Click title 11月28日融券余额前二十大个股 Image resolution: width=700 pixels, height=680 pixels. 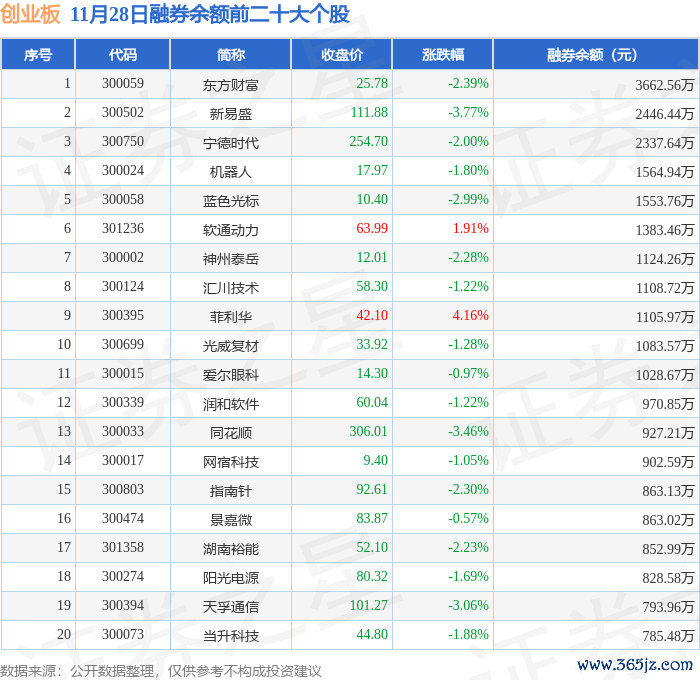(x=210, y=14)
